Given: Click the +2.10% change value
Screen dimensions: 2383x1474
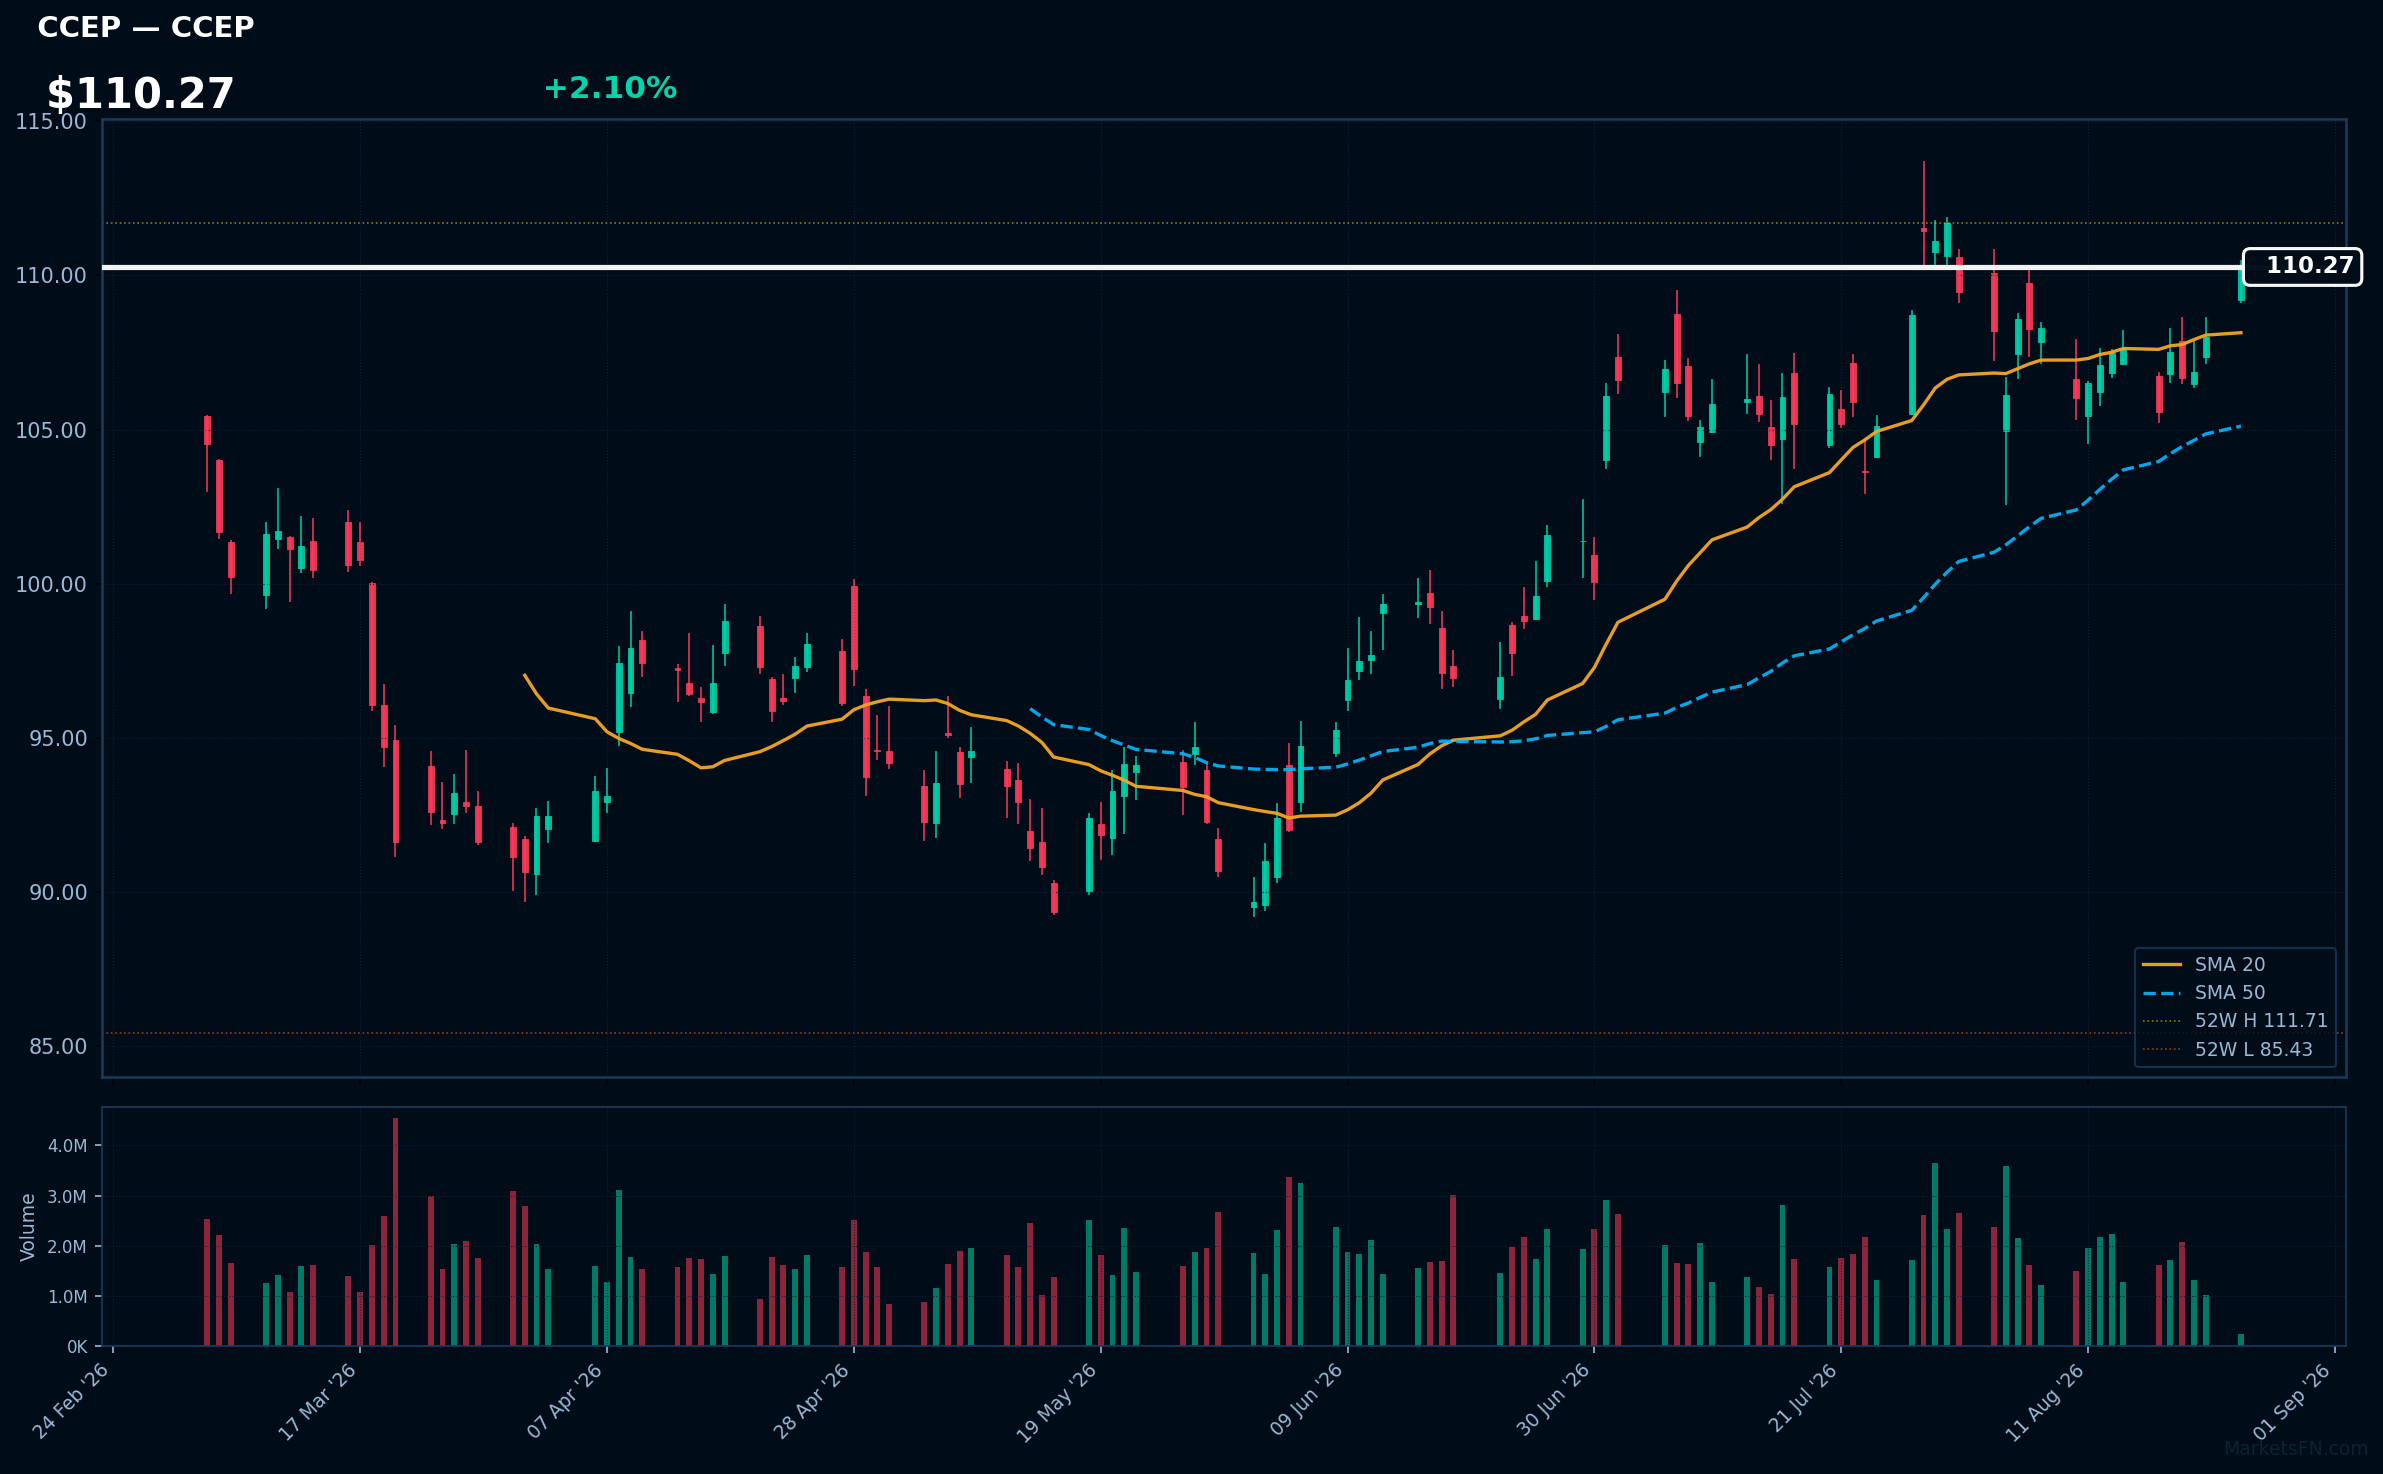Looking at the screenshot, I should (x=610, y=88).
